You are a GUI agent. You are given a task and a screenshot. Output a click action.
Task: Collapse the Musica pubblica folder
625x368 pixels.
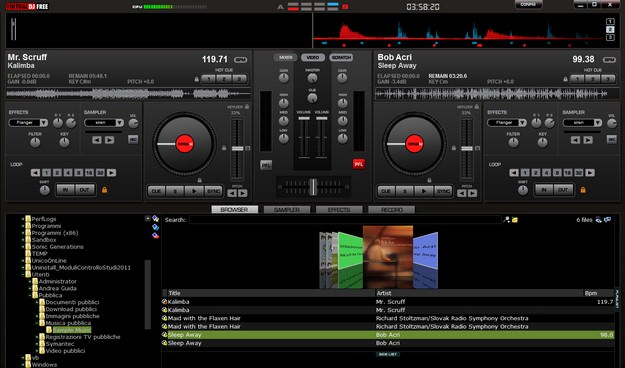point(37,323)
